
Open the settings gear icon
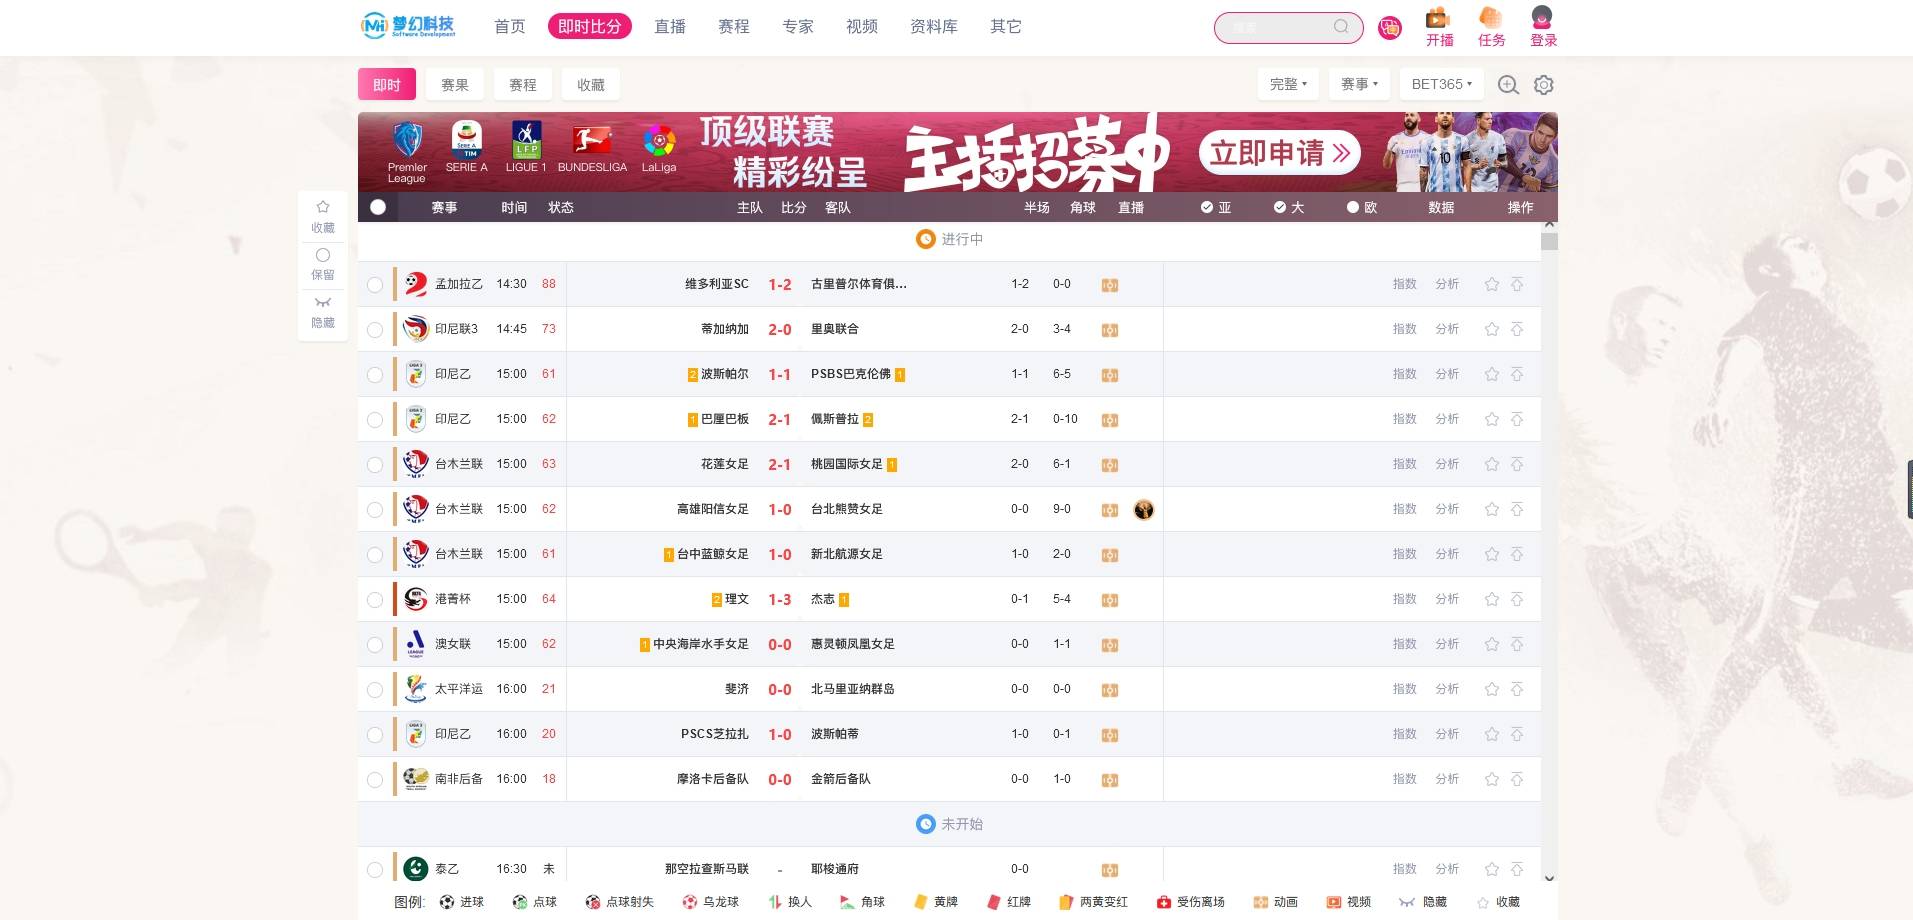(x=1543, y=84)
